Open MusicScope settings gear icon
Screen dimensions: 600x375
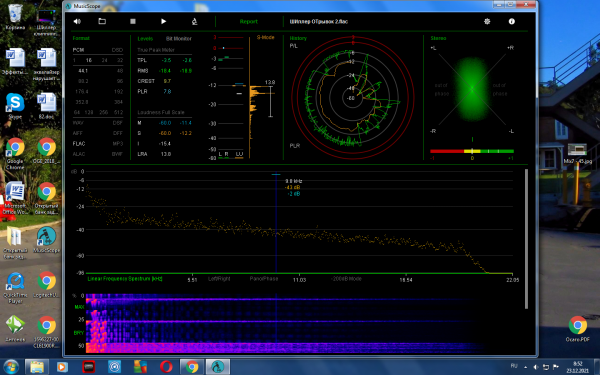487,21
